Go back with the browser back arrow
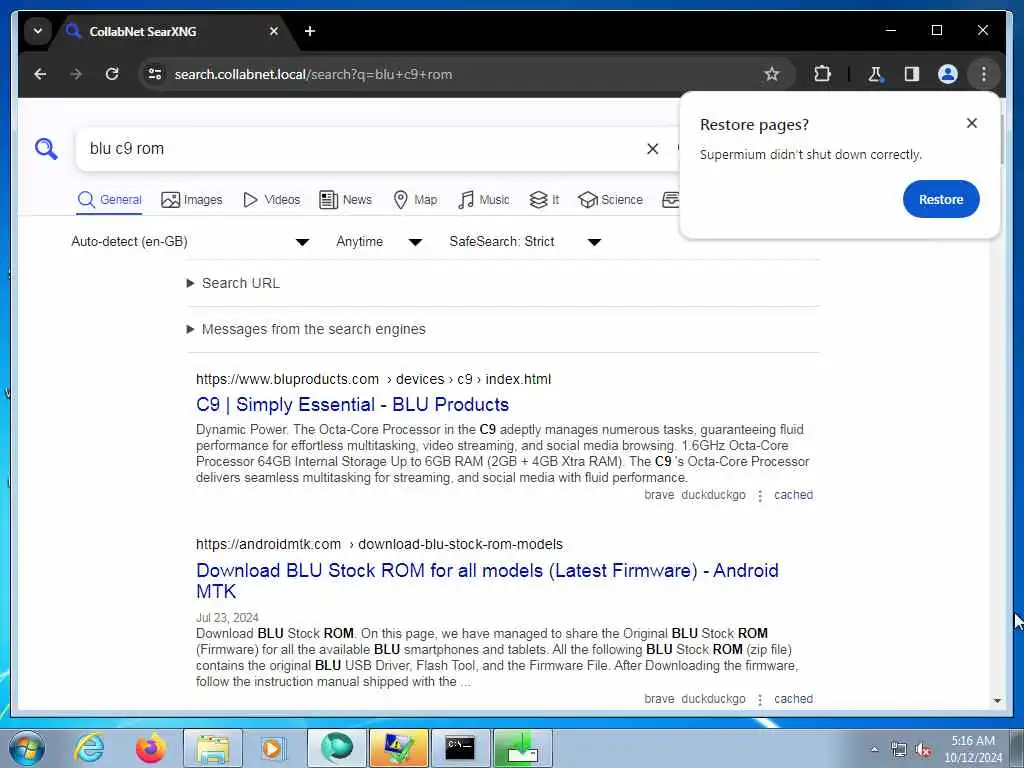The height and width of the screenshot is (768, 1024). coord(40,74)
